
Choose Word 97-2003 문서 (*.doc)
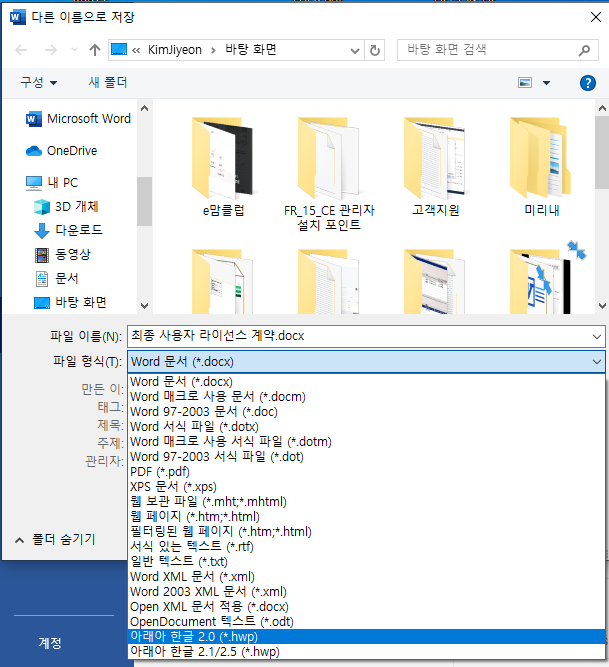click(x=366, y=411)
